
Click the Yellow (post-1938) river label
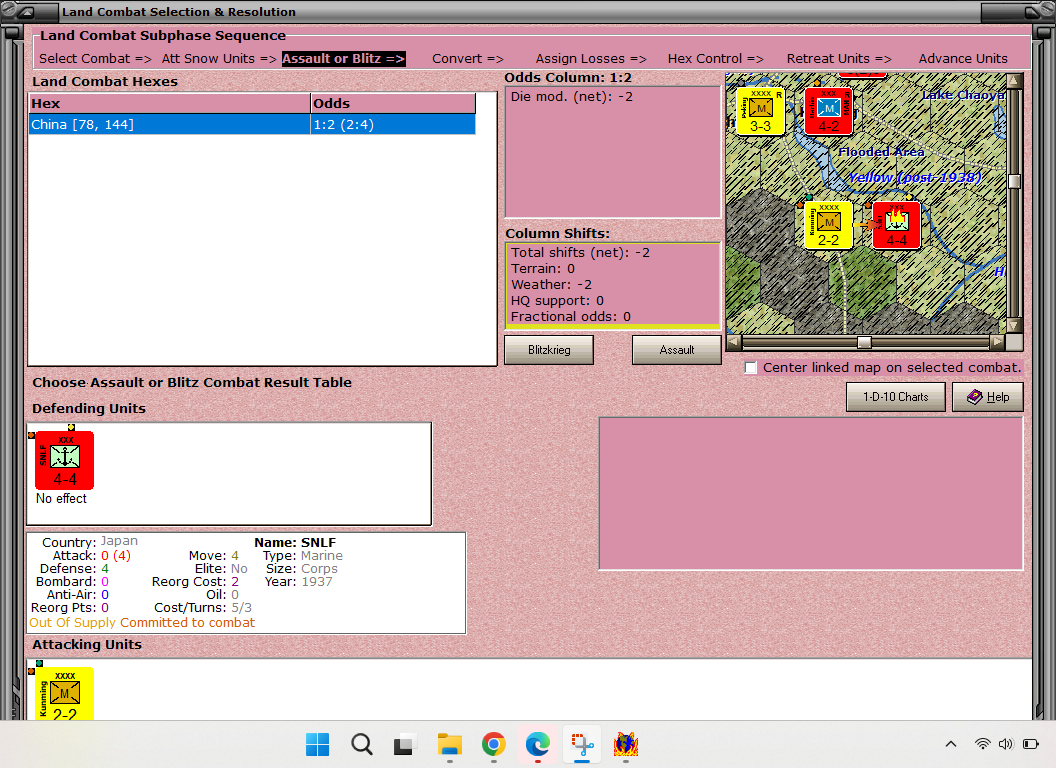914,177
